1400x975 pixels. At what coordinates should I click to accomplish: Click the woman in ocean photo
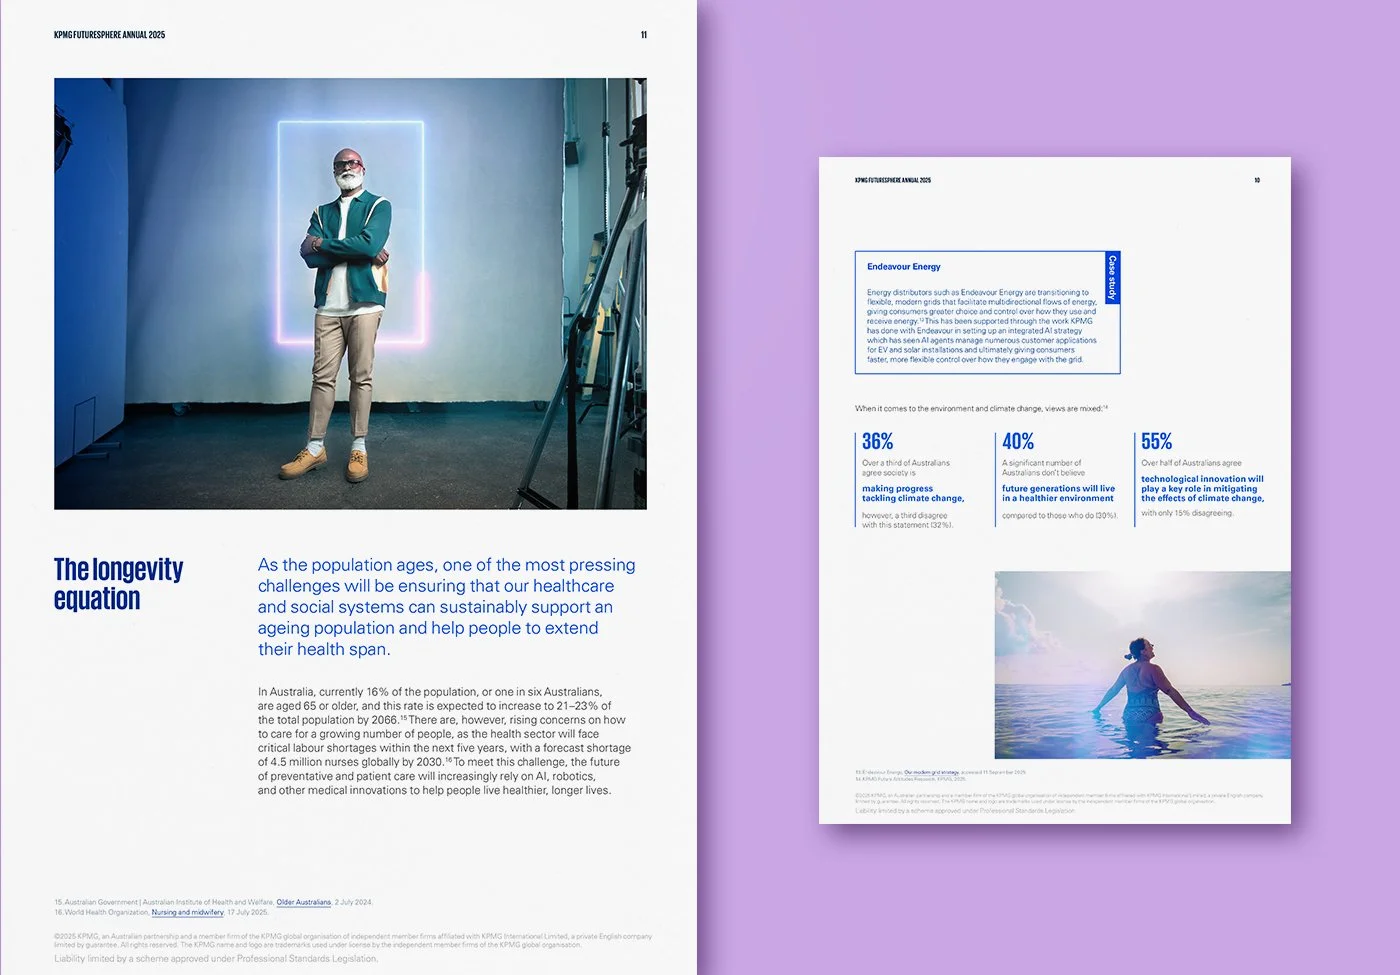tap(1140, 663)
